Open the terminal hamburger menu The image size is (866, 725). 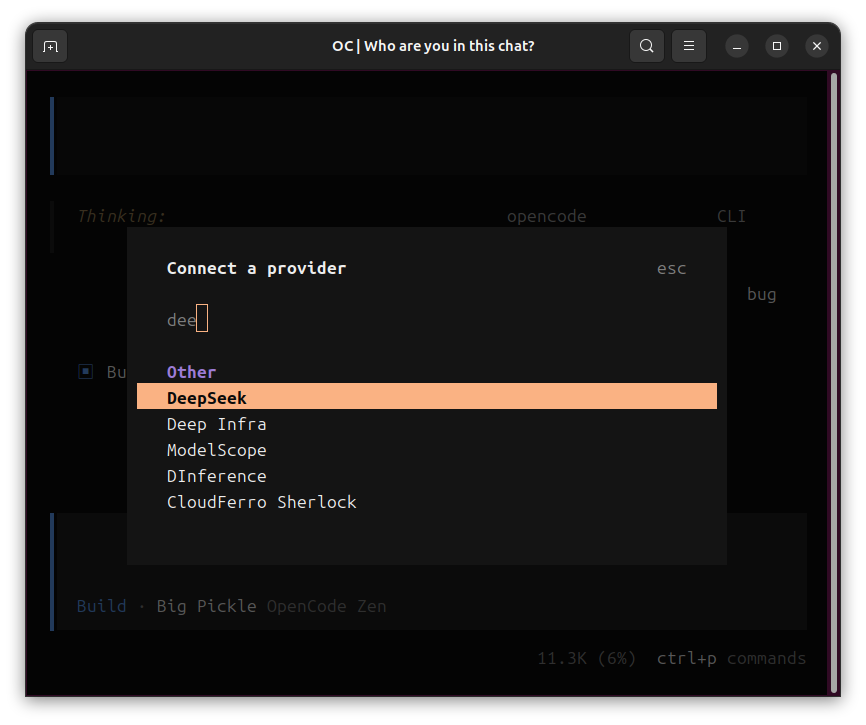[x=689, y=46]
